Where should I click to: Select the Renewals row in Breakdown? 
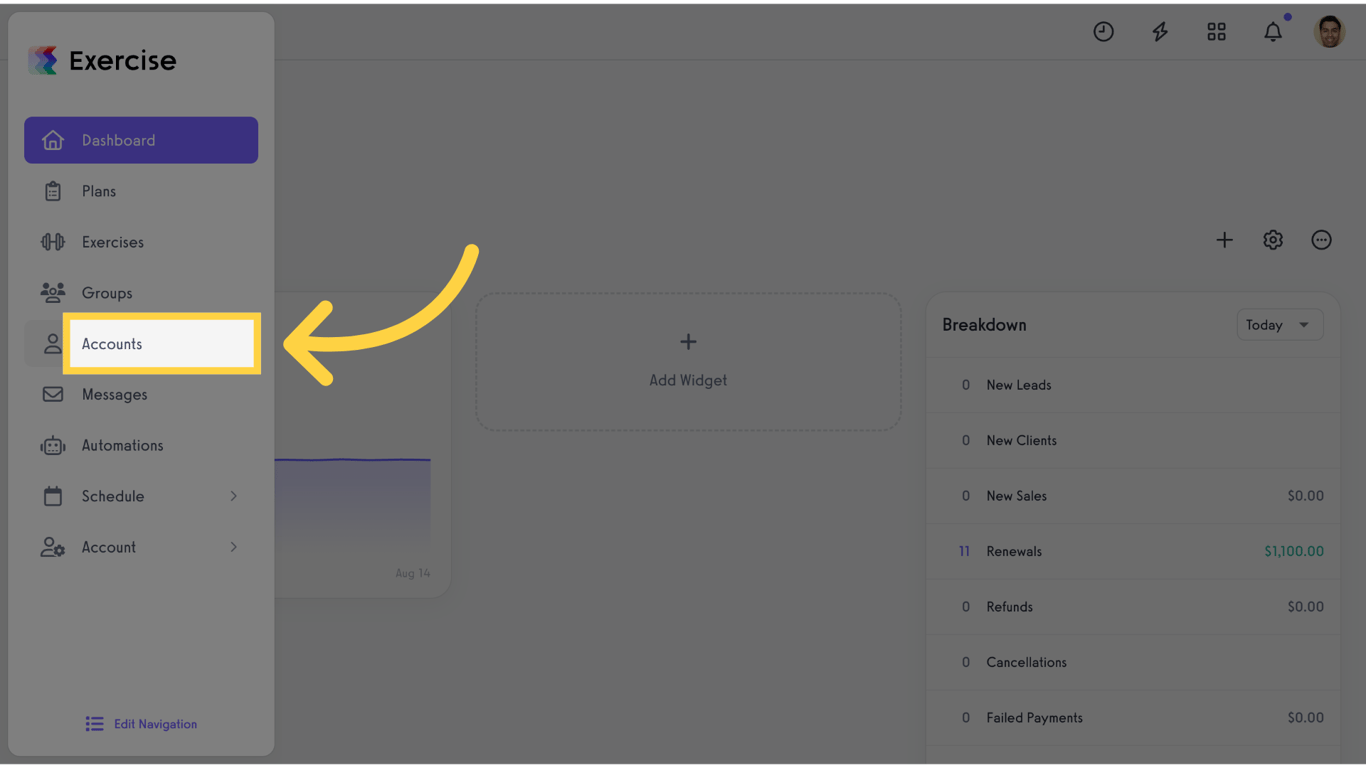pyautogui.click(x=1133, y=551)
